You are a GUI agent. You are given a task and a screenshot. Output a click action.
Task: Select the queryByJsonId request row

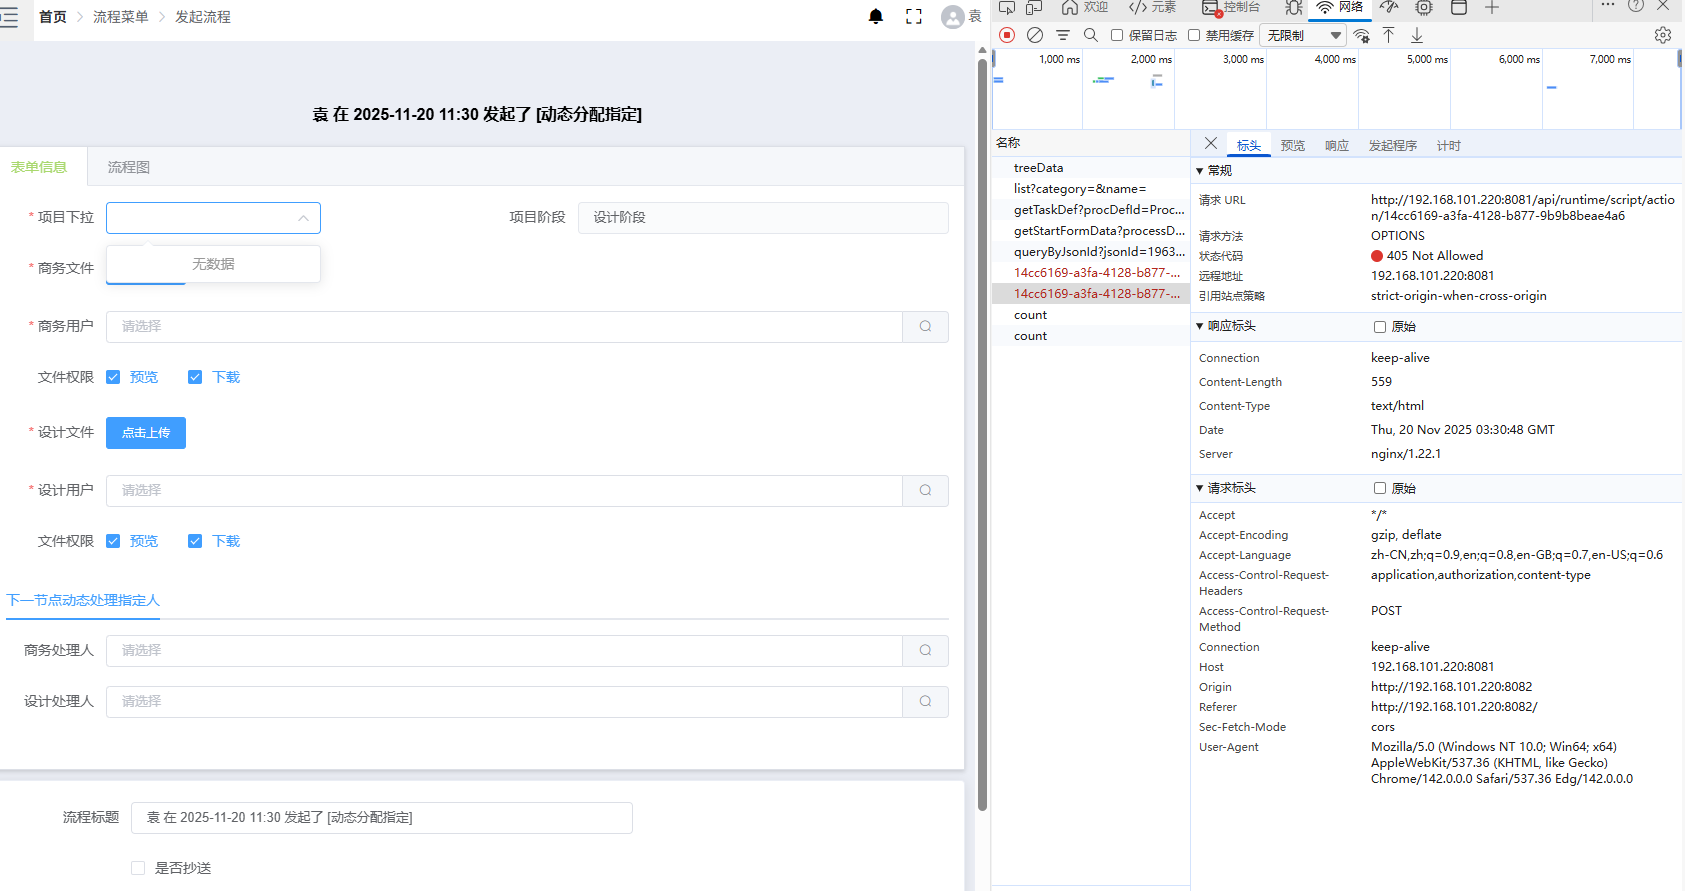pyautogui.click(x=1091, y=252)
